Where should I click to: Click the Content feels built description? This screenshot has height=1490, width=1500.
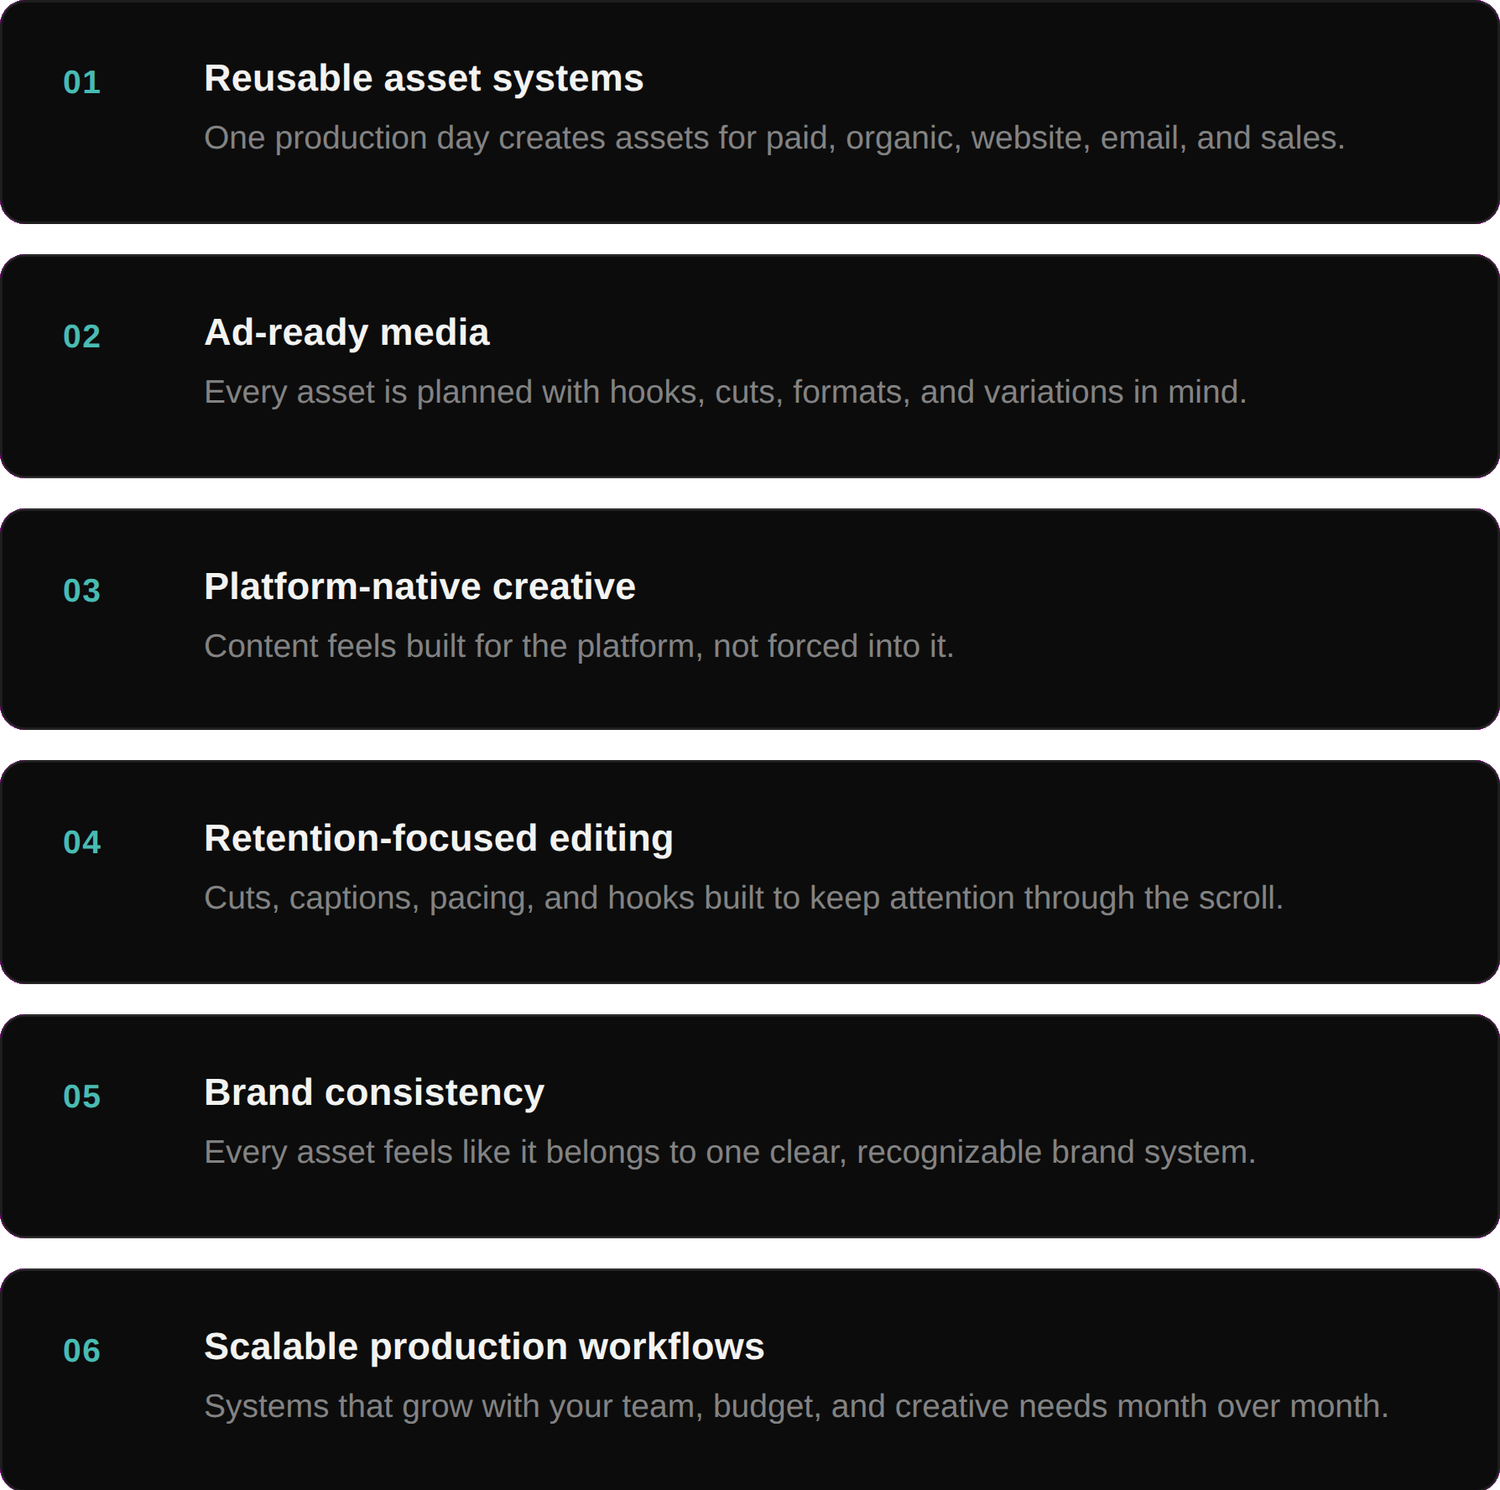pyautogui.click(x=579, y=646)
